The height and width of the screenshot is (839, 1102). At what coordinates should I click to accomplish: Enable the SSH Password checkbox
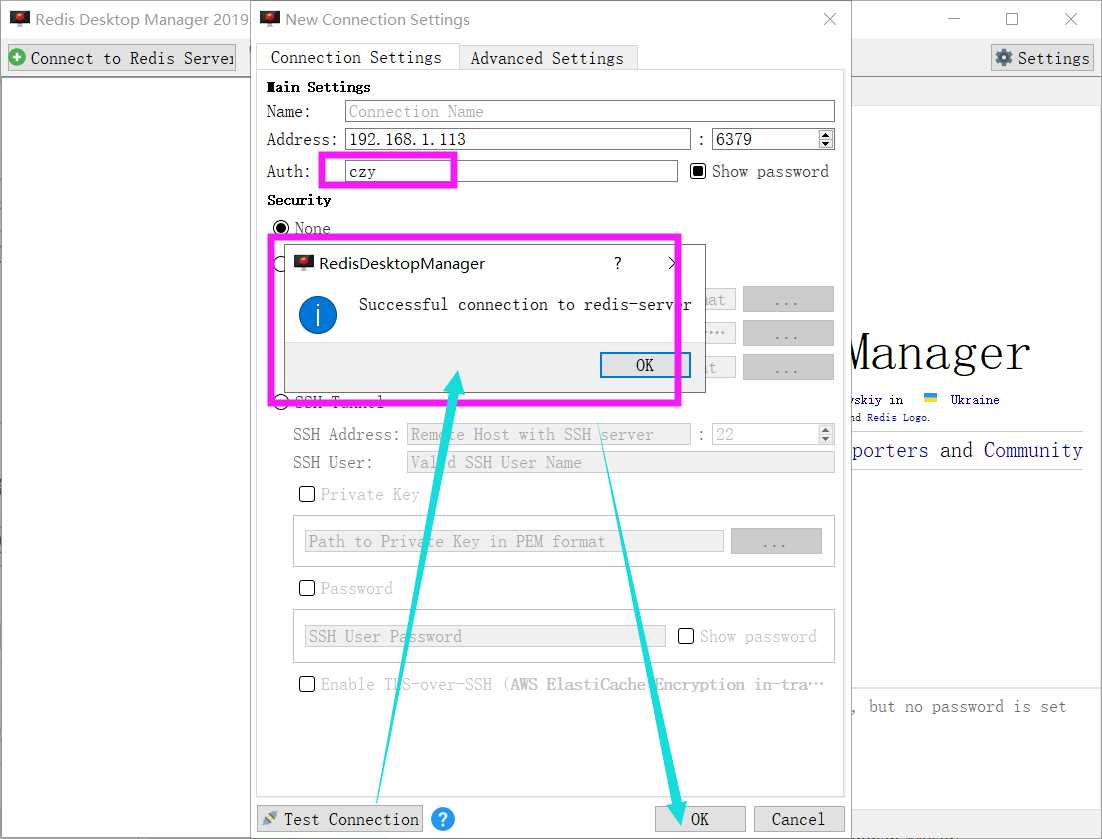pyautogui.click(x=307, y=588)
